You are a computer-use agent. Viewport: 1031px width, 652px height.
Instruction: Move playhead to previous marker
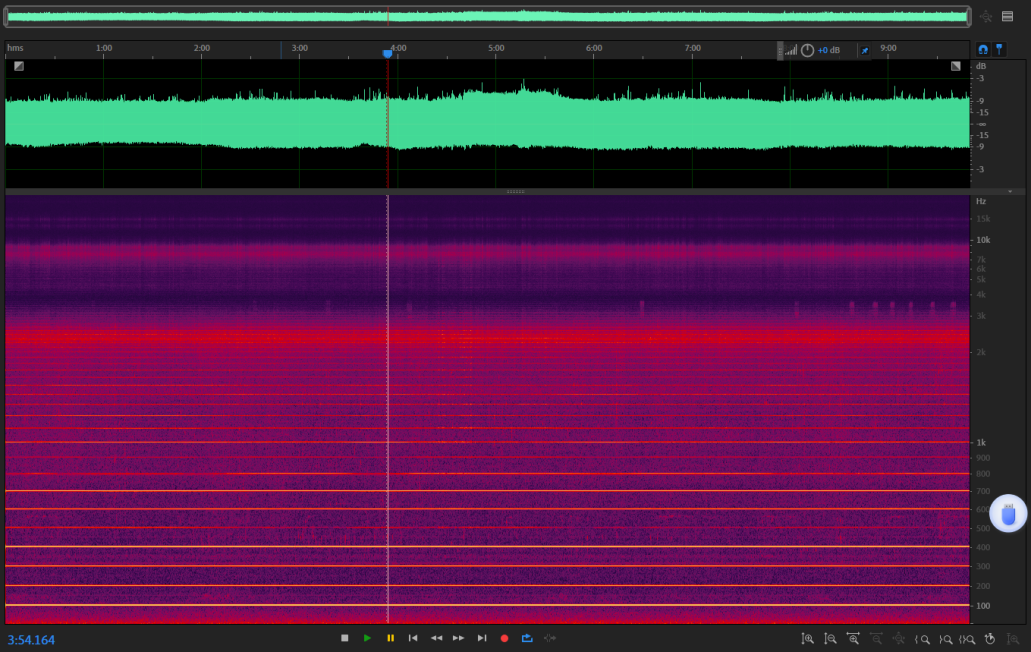tap(413, 638)
